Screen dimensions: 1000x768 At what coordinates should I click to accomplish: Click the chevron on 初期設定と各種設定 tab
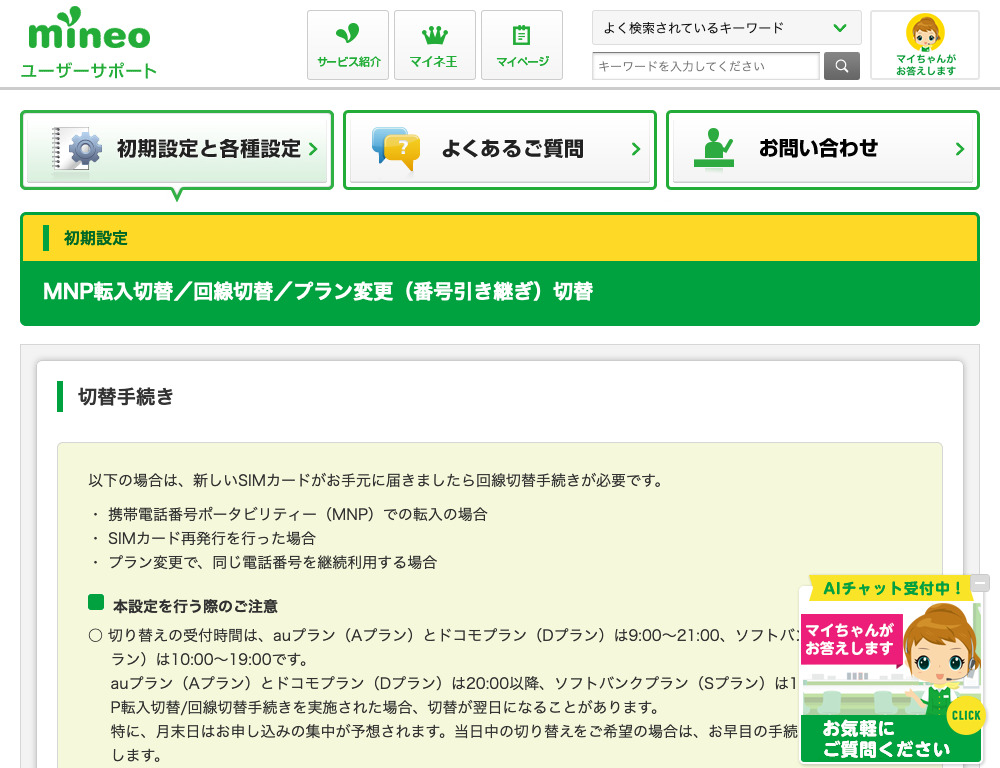pos(313,150)
